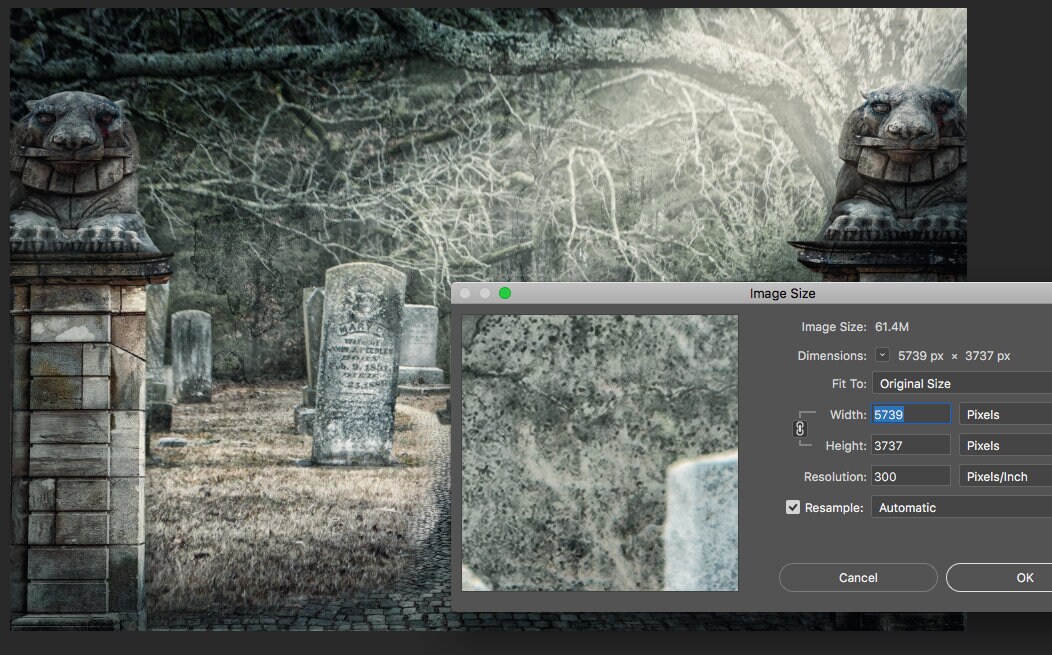
Task: Click the image preview thumbnail
Action: point(600,452)
